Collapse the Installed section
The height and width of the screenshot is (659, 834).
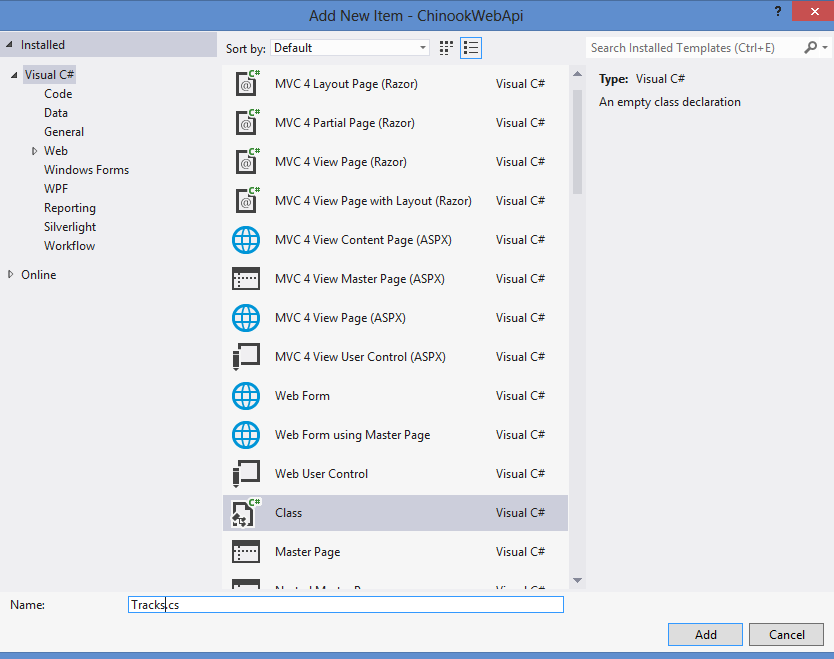9,45
